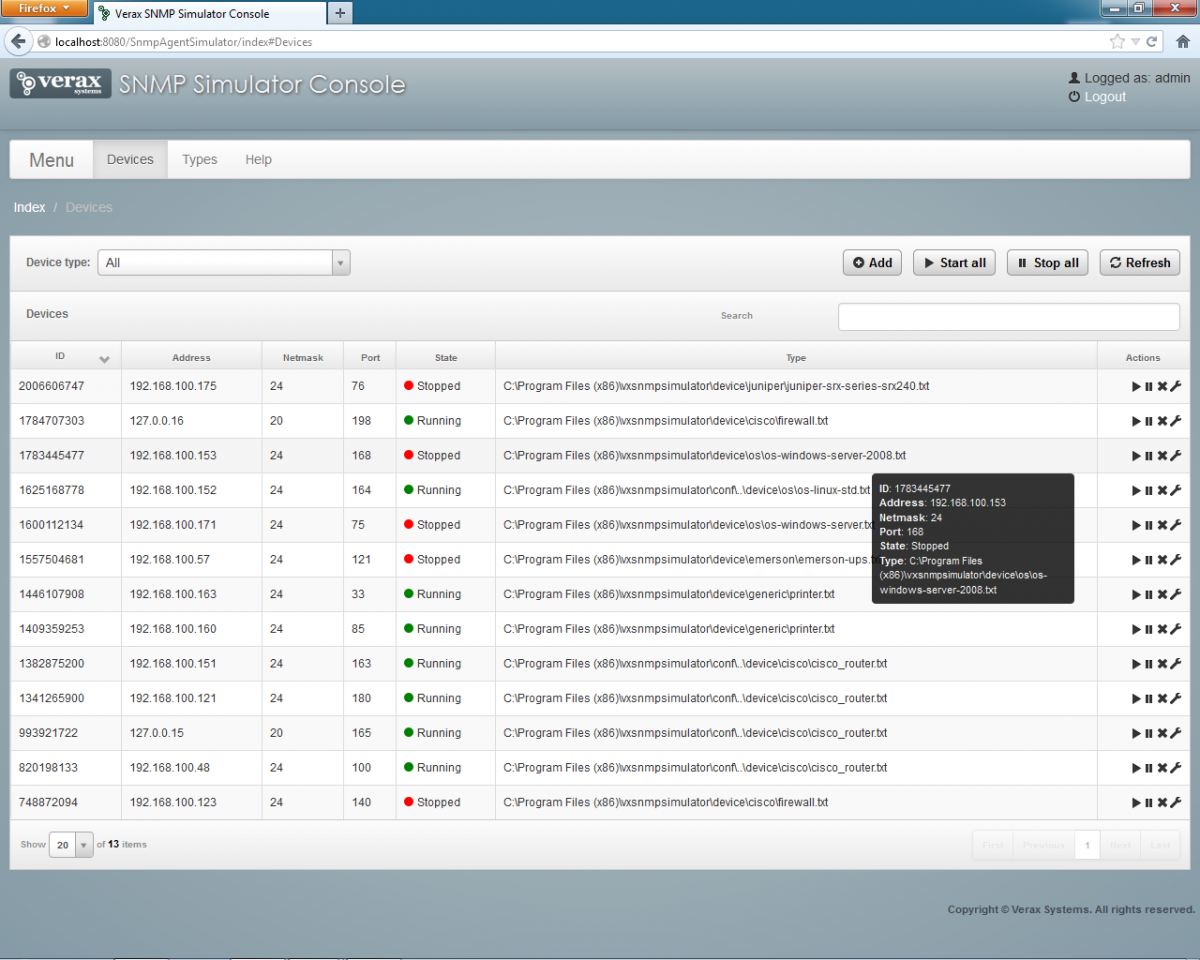Screen dimensions: 1200x960
Task: Sort by State column header
Action: point(446,358)
